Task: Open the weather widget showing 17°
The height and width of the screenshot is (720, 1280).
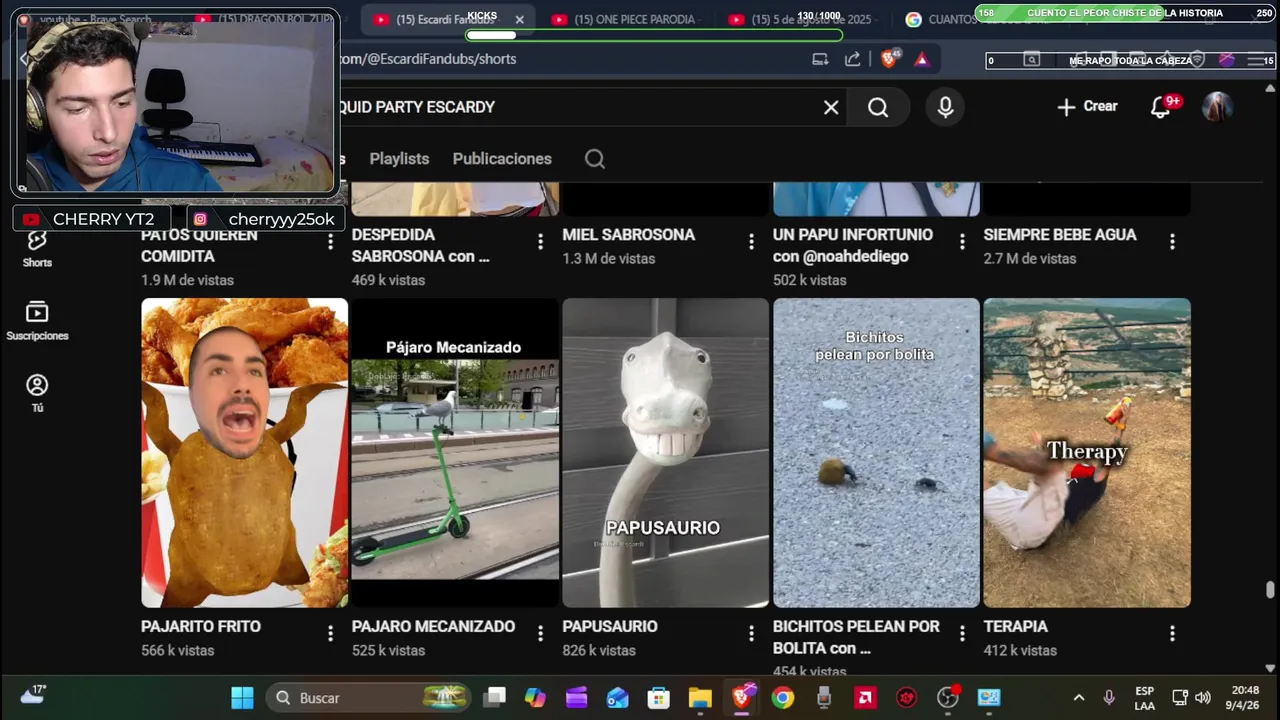Action: pyautogui.click(x=32, y=695)
